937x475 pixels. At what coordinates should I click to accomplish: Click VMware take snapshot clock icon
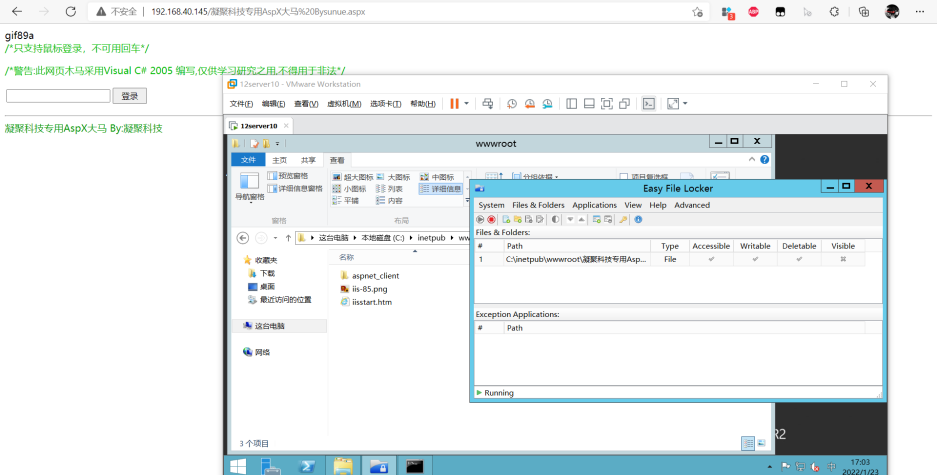(x=512, y=103)
